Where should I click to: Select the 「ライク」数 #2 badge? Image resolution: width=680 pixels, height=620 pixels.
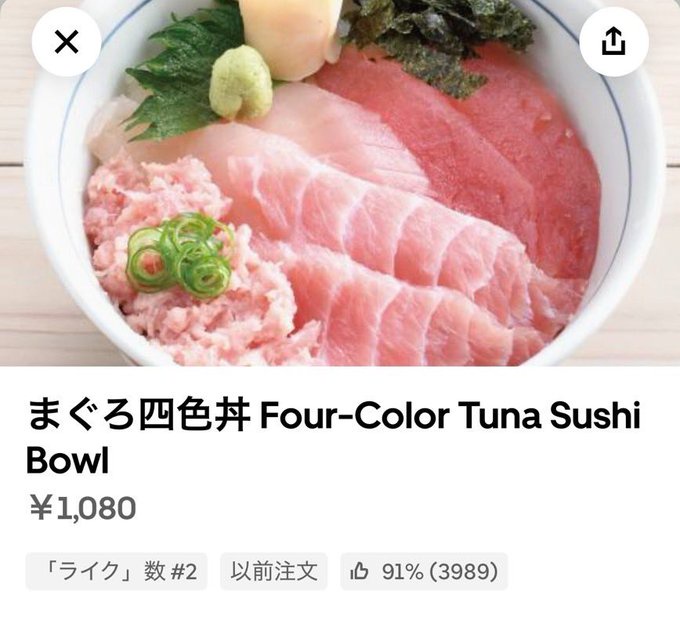[x=116, y=571]
